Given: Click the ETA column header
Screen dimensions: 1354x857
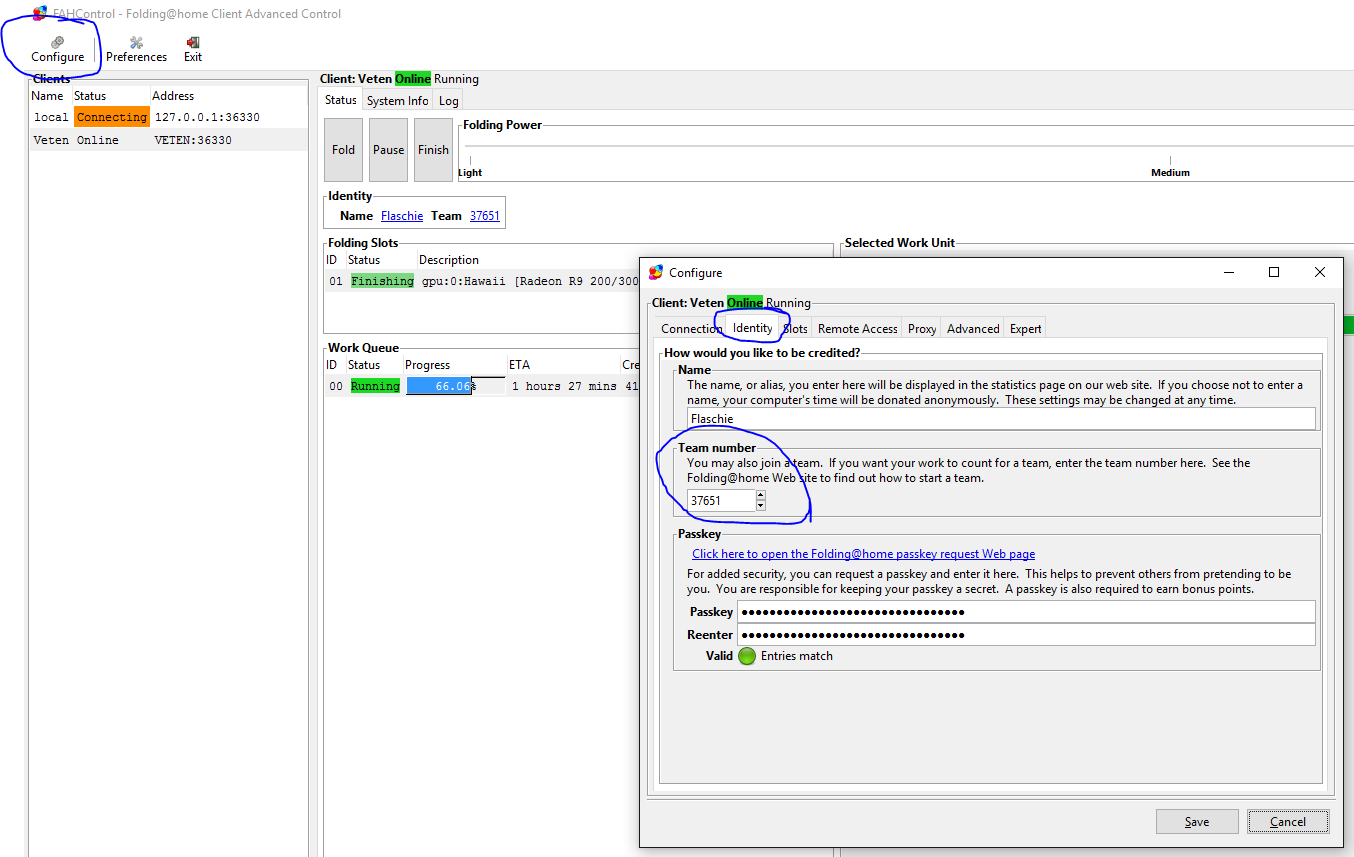Looking at the screenshot, I should pyautogui.click(x=519, y=365).
